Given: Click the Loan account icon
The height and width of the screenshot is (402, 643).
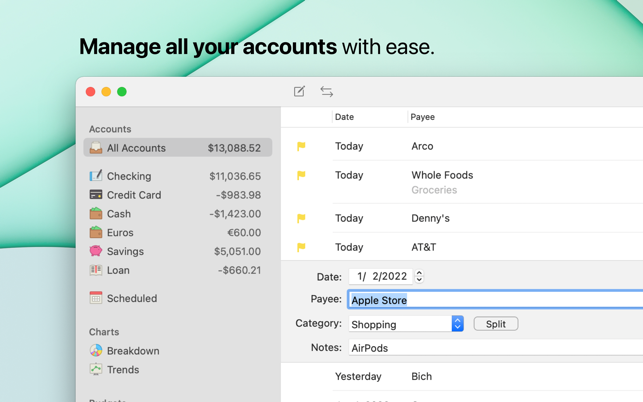Looking at the screenshot, I should (x=96, y=270).
